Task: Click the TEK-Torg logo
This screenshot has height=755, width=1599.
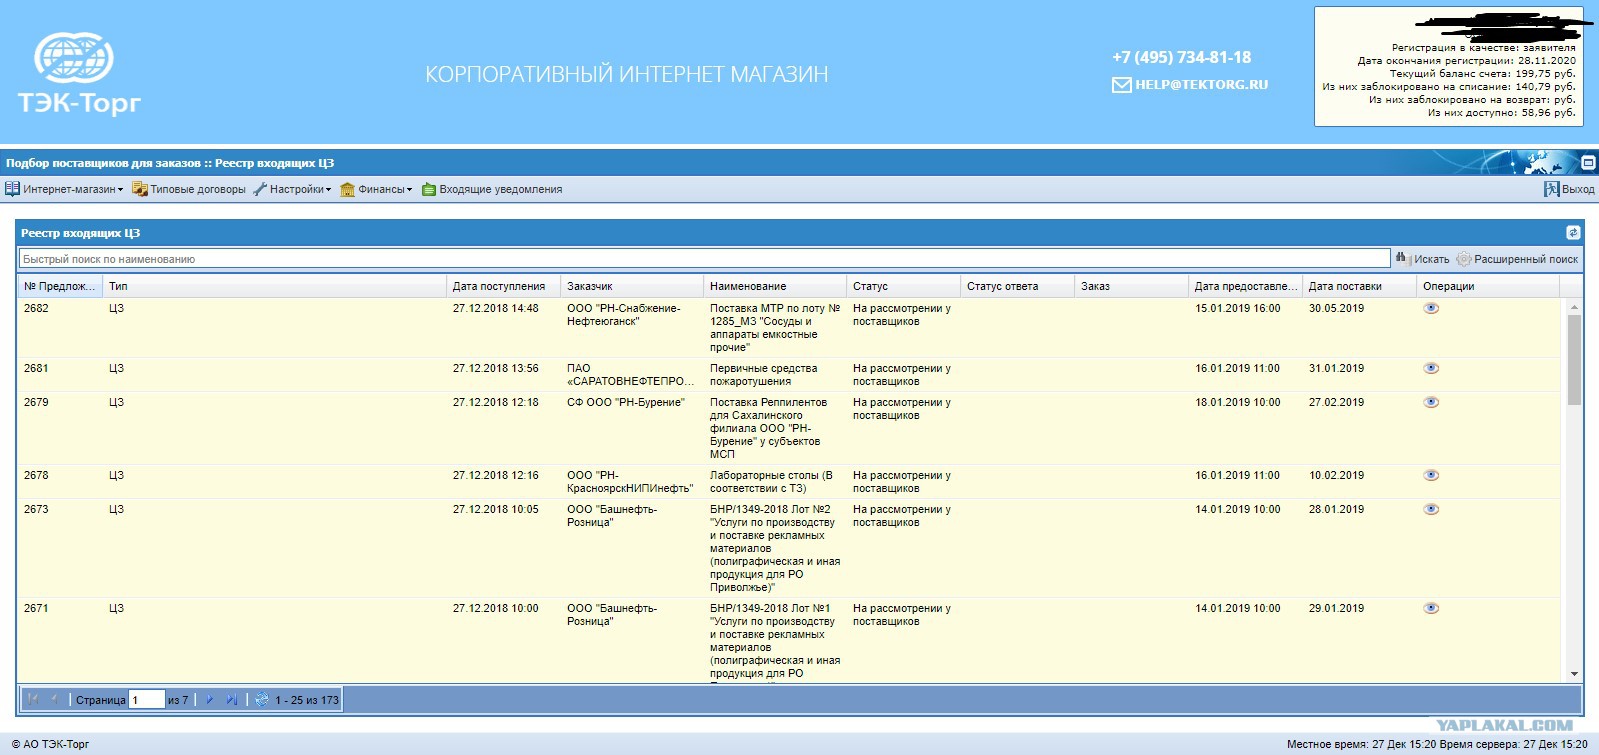Action: click(79, 75)
